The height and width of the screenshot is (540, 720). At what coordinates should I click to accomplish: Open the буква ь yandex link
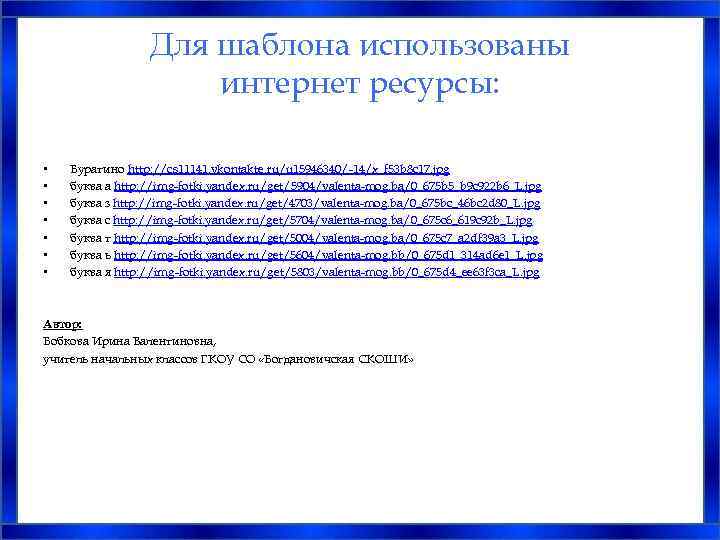pyautogui.click(x=328, y=255)
